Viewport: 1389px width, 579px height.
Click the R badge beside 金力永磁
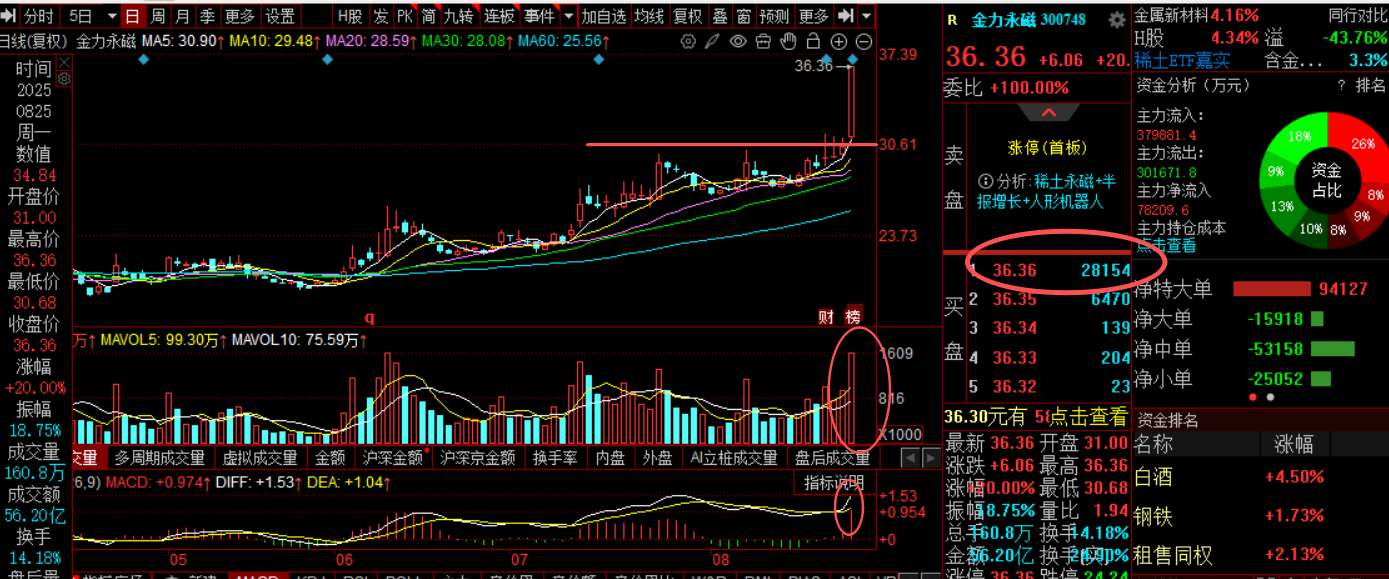953,20
